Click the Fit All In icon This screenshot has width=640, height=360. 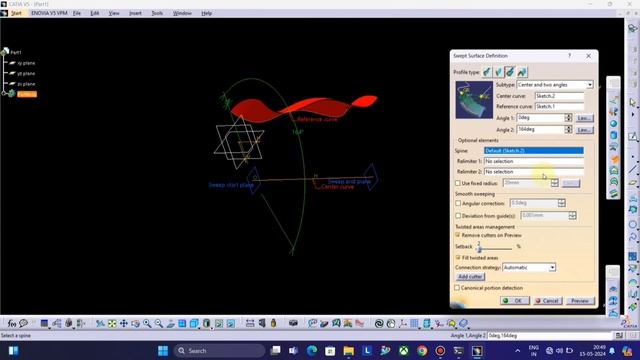click(x=112, y=324)
